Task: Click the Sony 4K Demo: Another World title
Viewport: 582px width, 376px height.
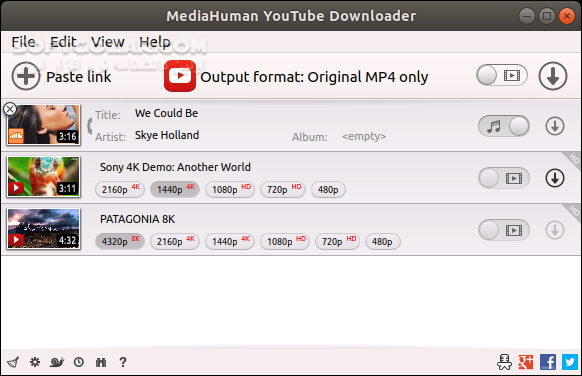Action: pos(175,167)
